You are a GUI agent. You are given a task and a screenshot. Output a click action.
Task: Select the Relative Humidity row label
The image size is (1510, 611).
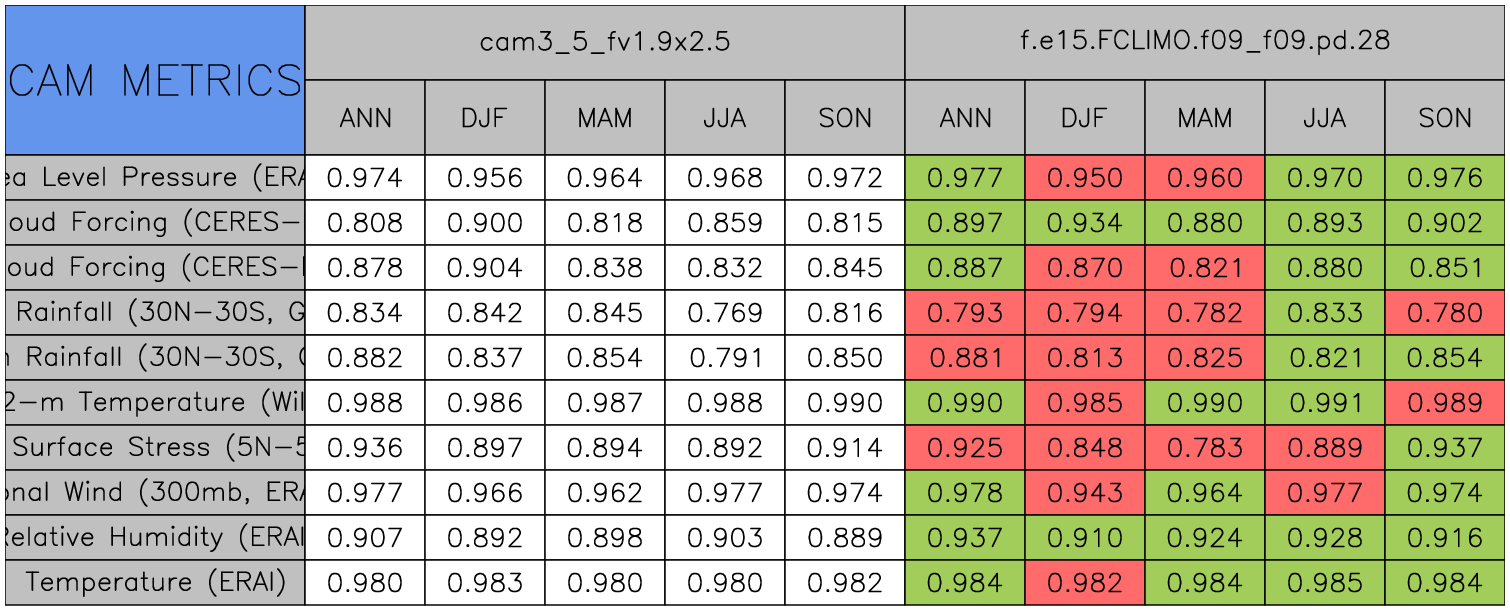(154, 537)
